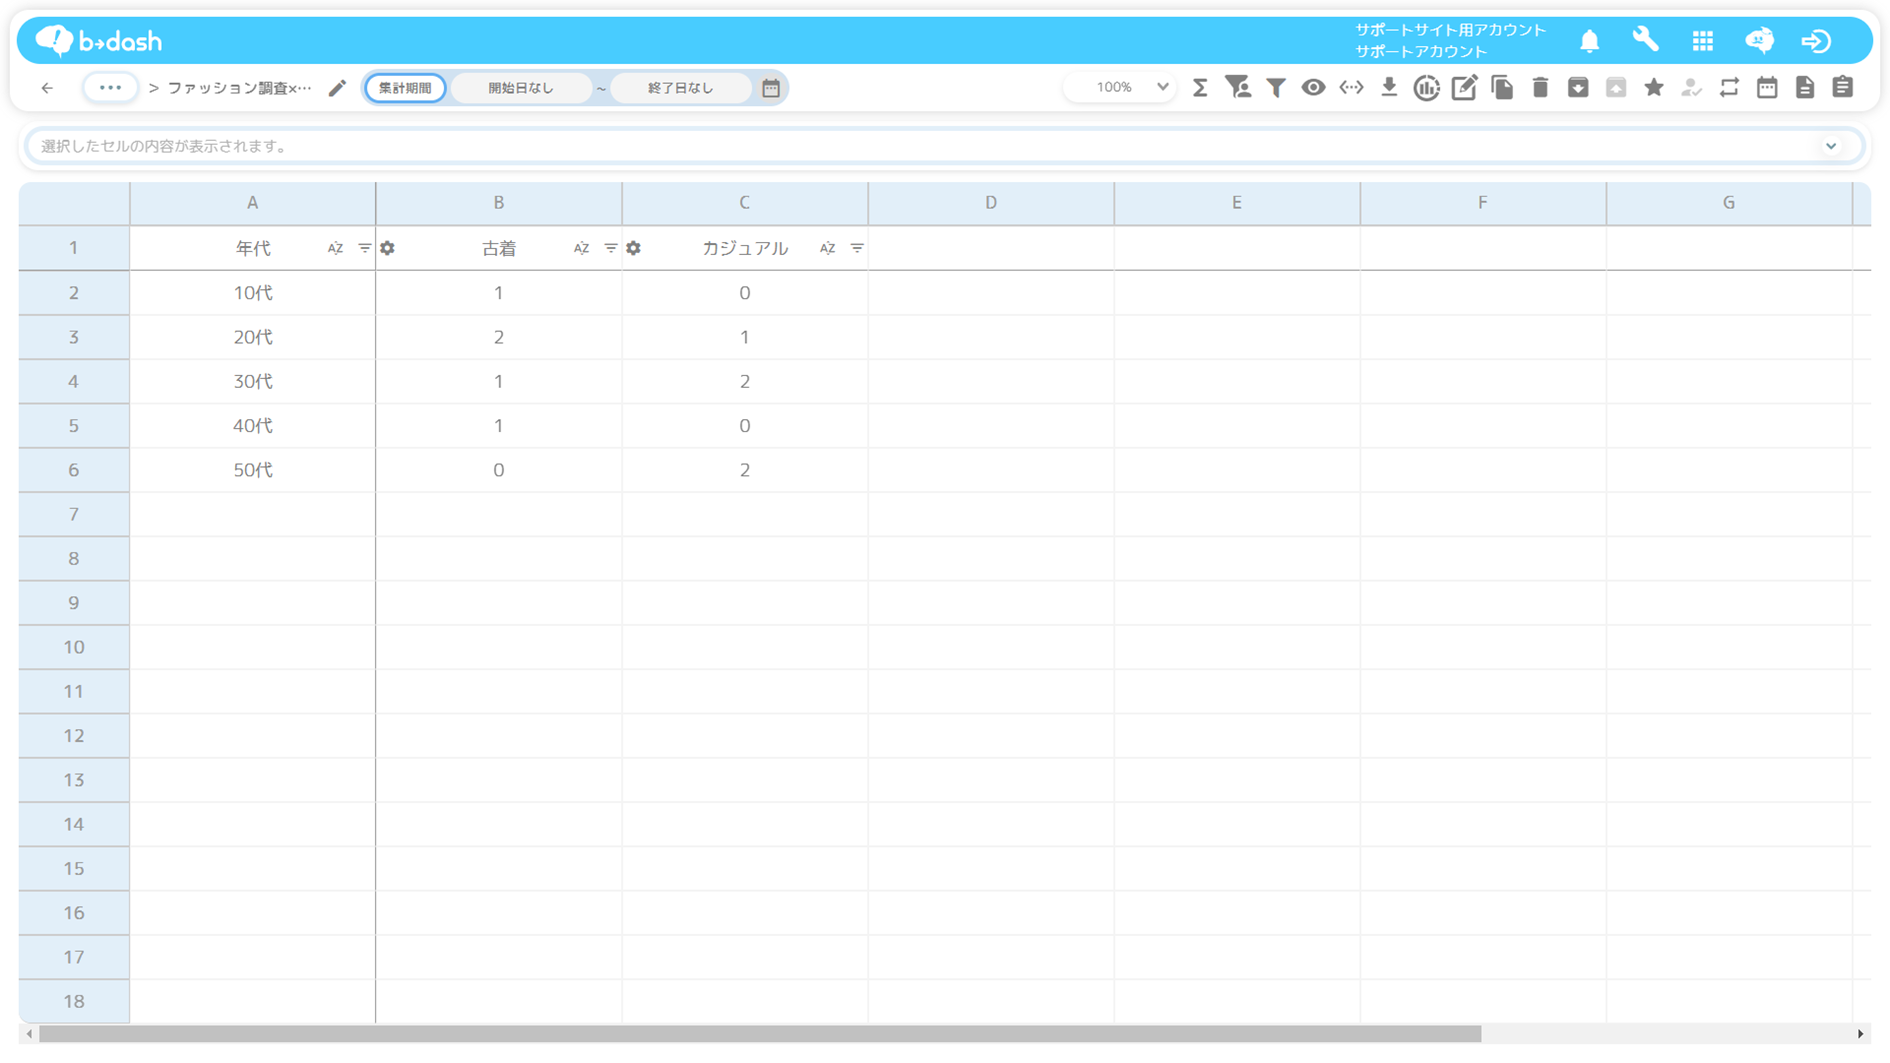Click the column width arrows icon
1890x1063 pixels.
[x=1351, y=88]
